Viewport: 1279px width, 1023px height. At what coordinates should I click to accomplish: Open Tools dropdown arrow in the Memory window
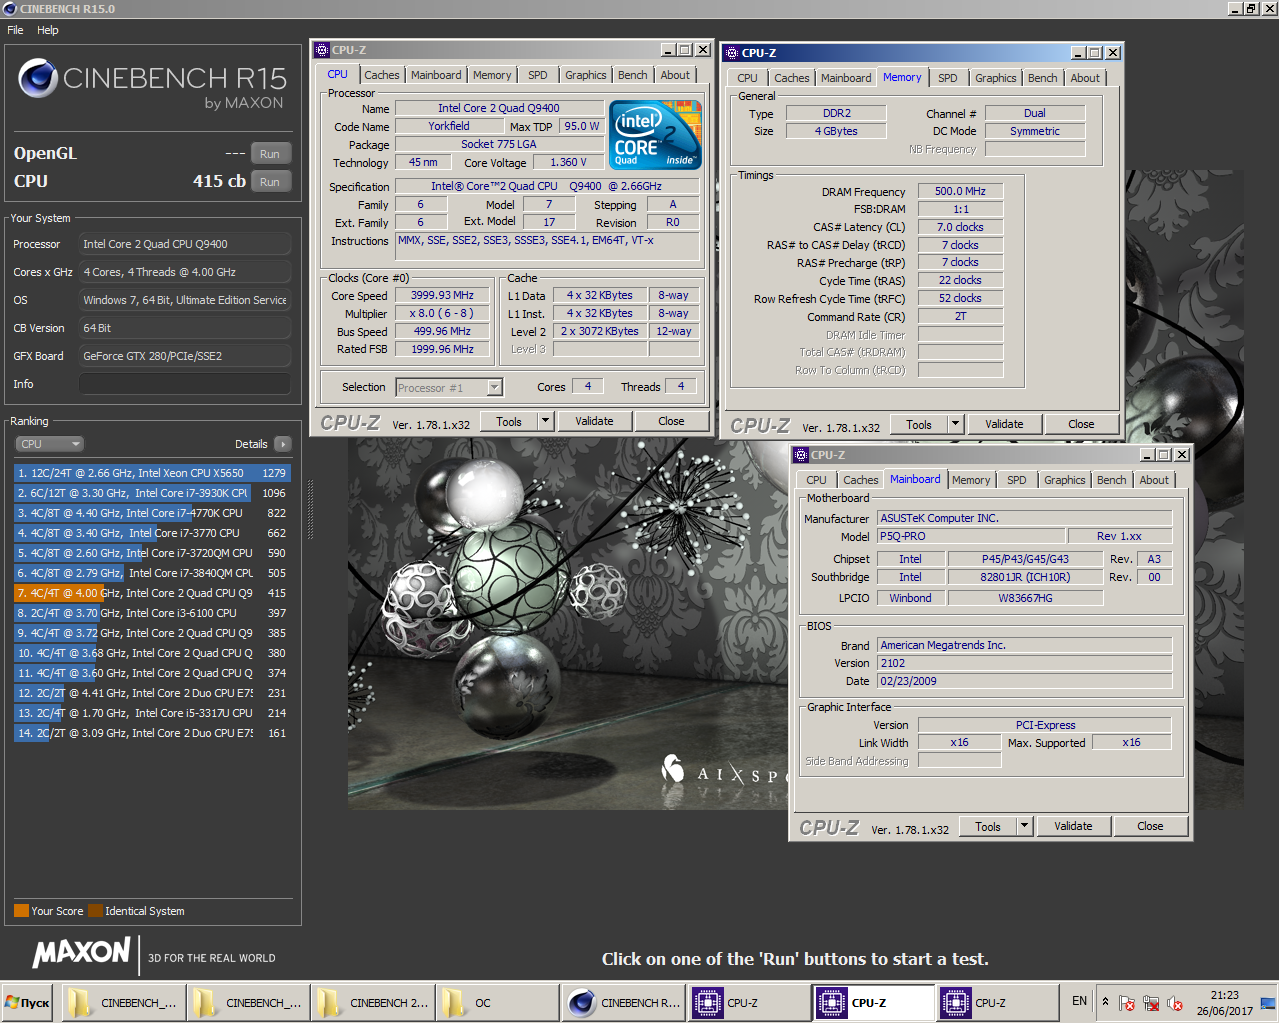point(955,424)
